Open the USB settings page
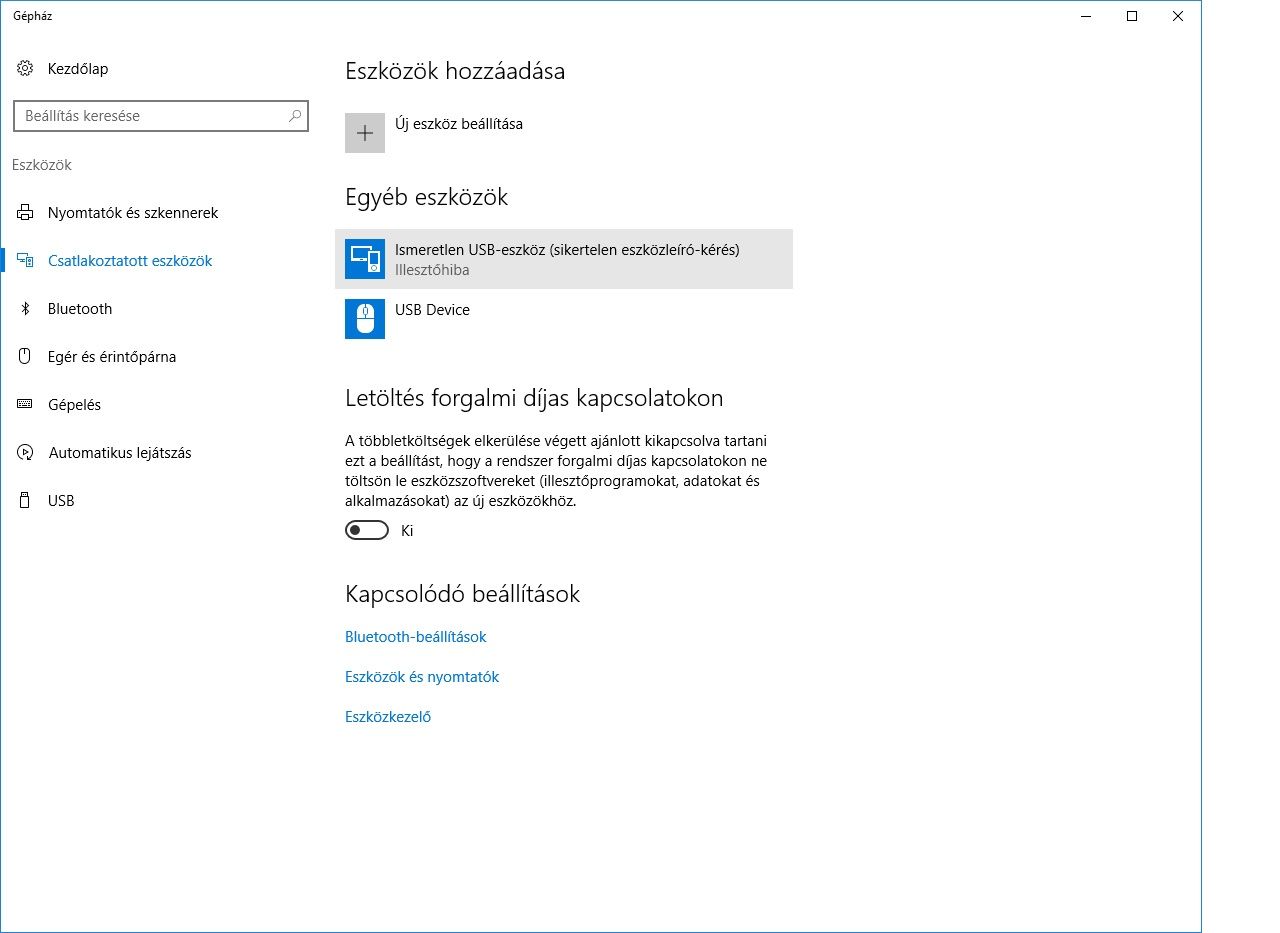The height and width of the screenshot is (933, 1280). coord(61,501)
